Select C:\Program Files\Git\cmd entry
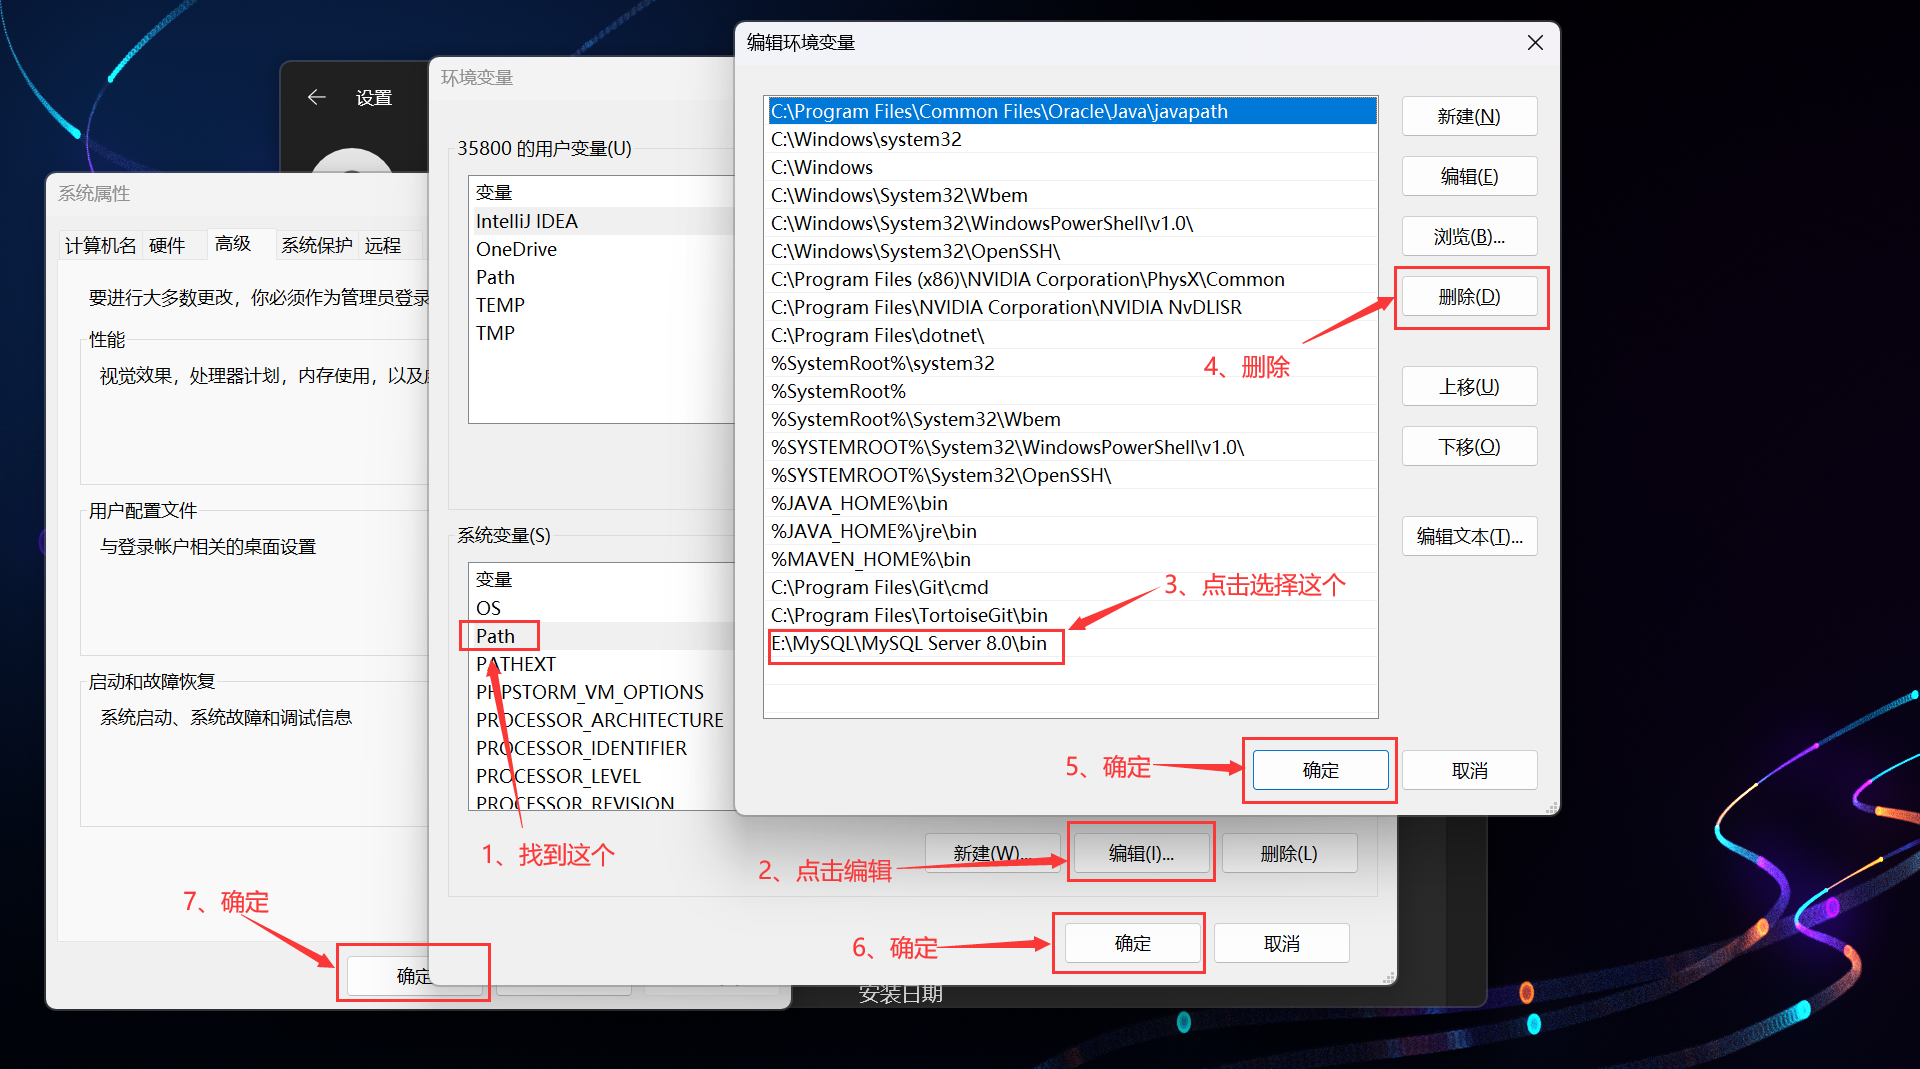The image size is (1920, 1069). pyautogui.click(x=1071, y=587)
